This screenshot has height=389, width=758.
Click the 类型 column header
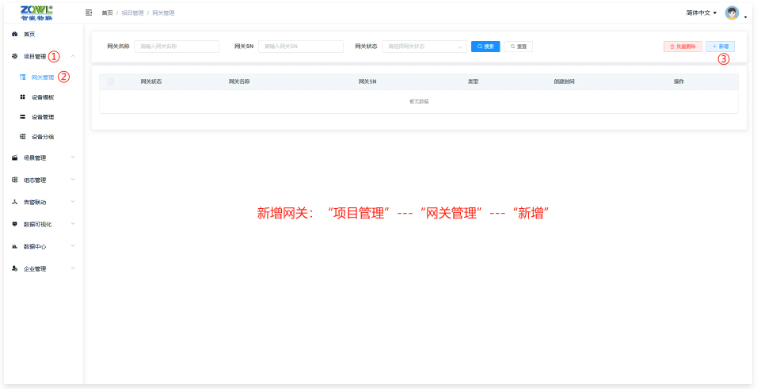coord(472,82)
